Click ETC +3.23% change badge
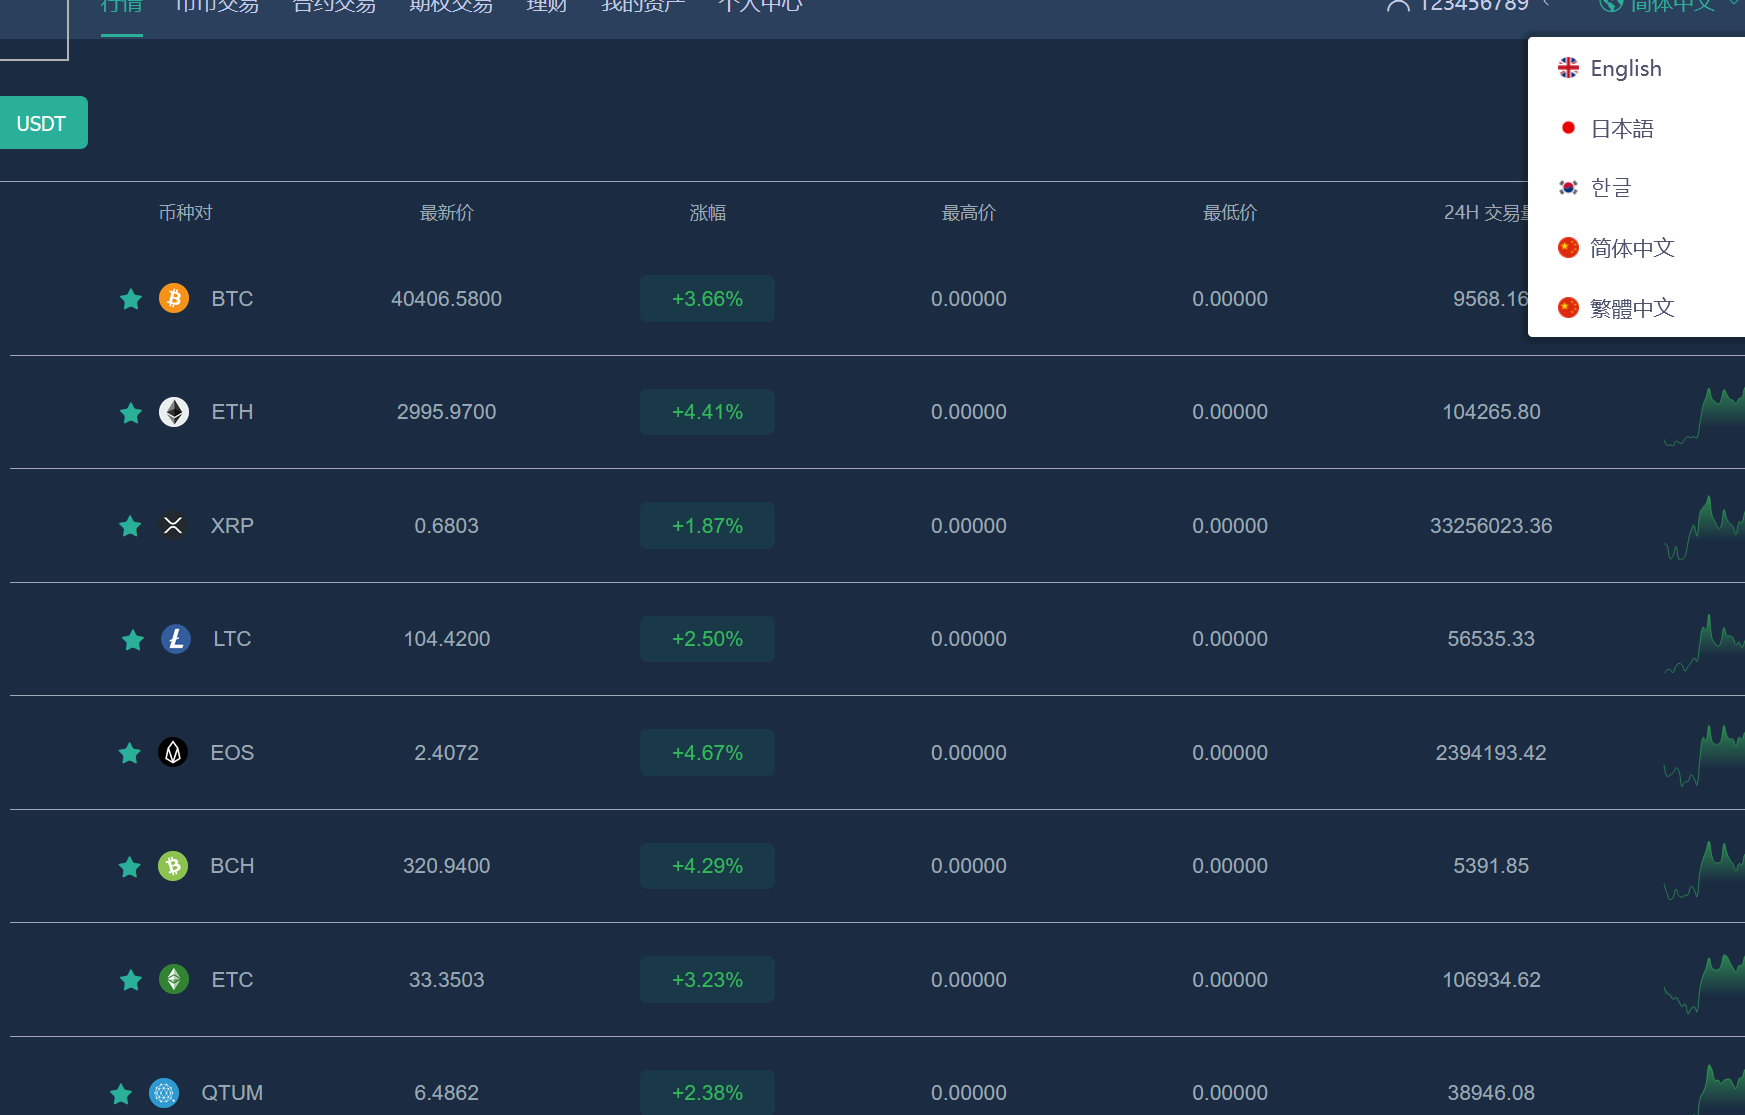This screenshot has height=1115, width=1745. (707, 979)
